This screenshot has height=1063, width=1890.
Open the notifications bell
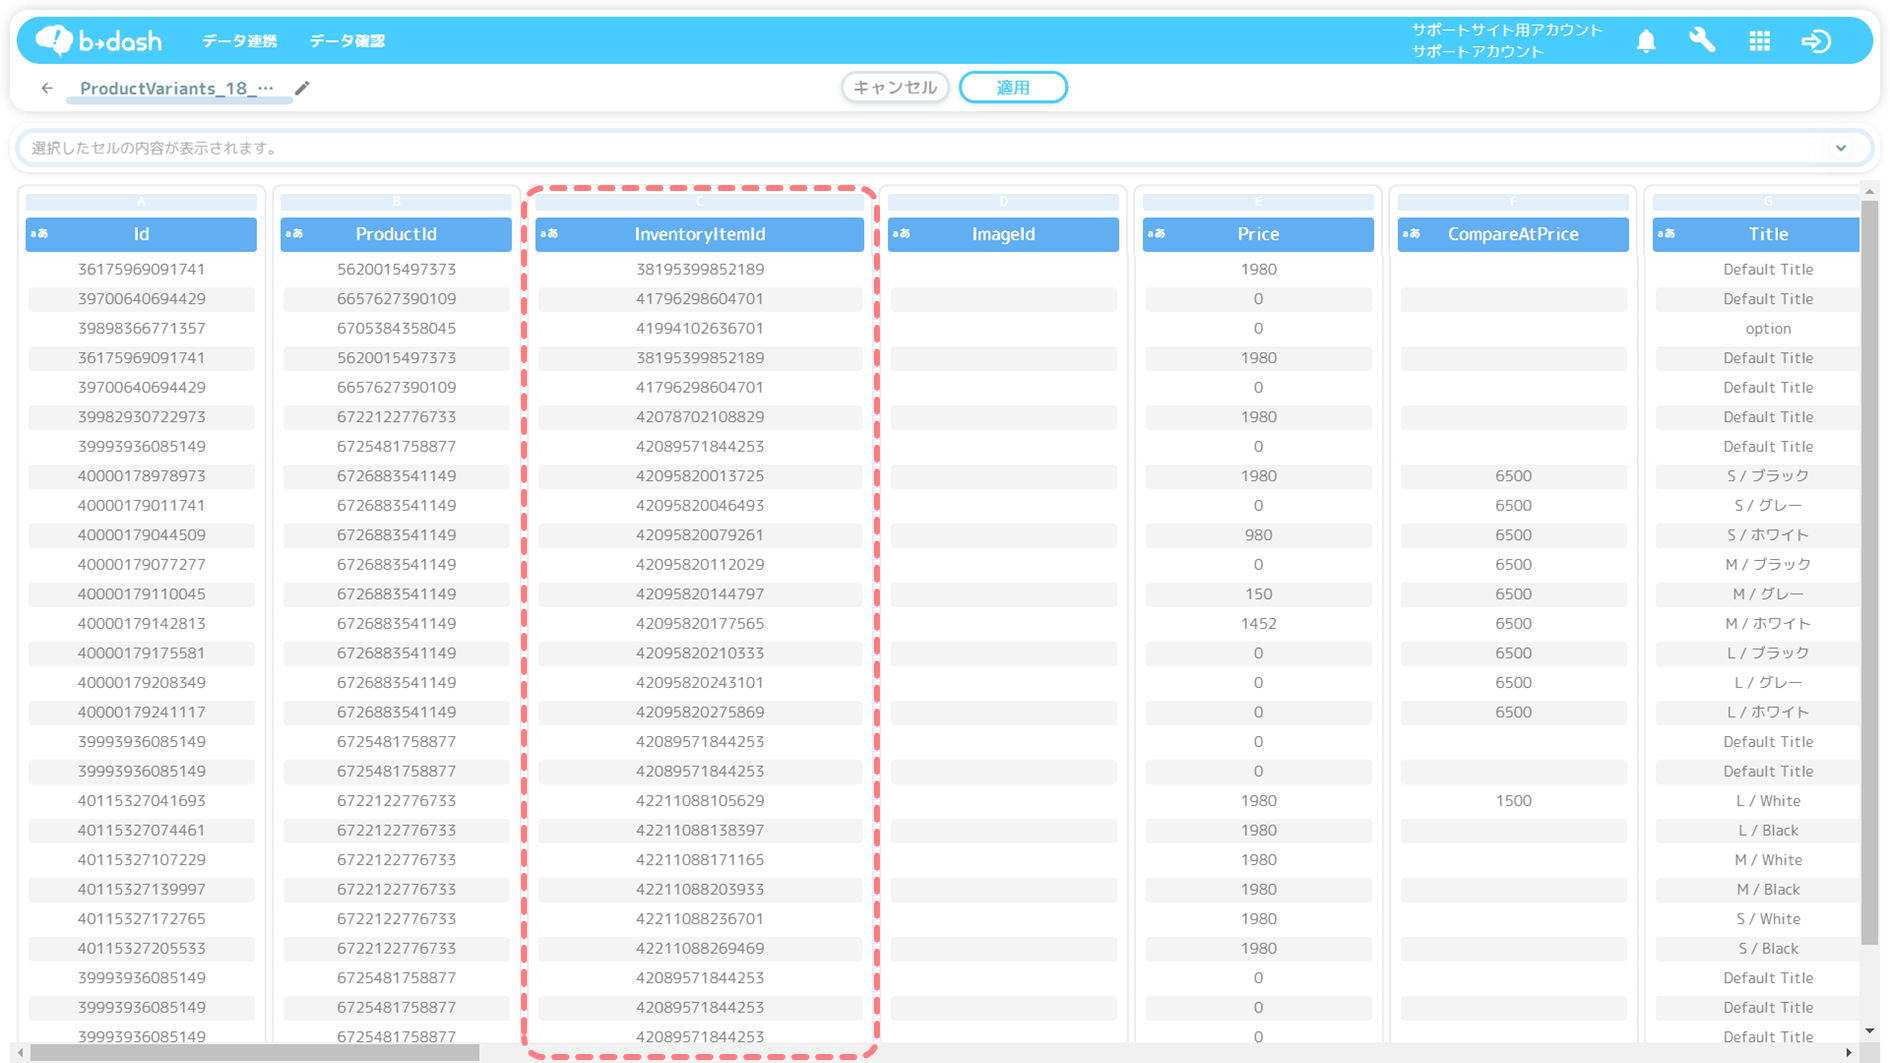pos(1646,41)
